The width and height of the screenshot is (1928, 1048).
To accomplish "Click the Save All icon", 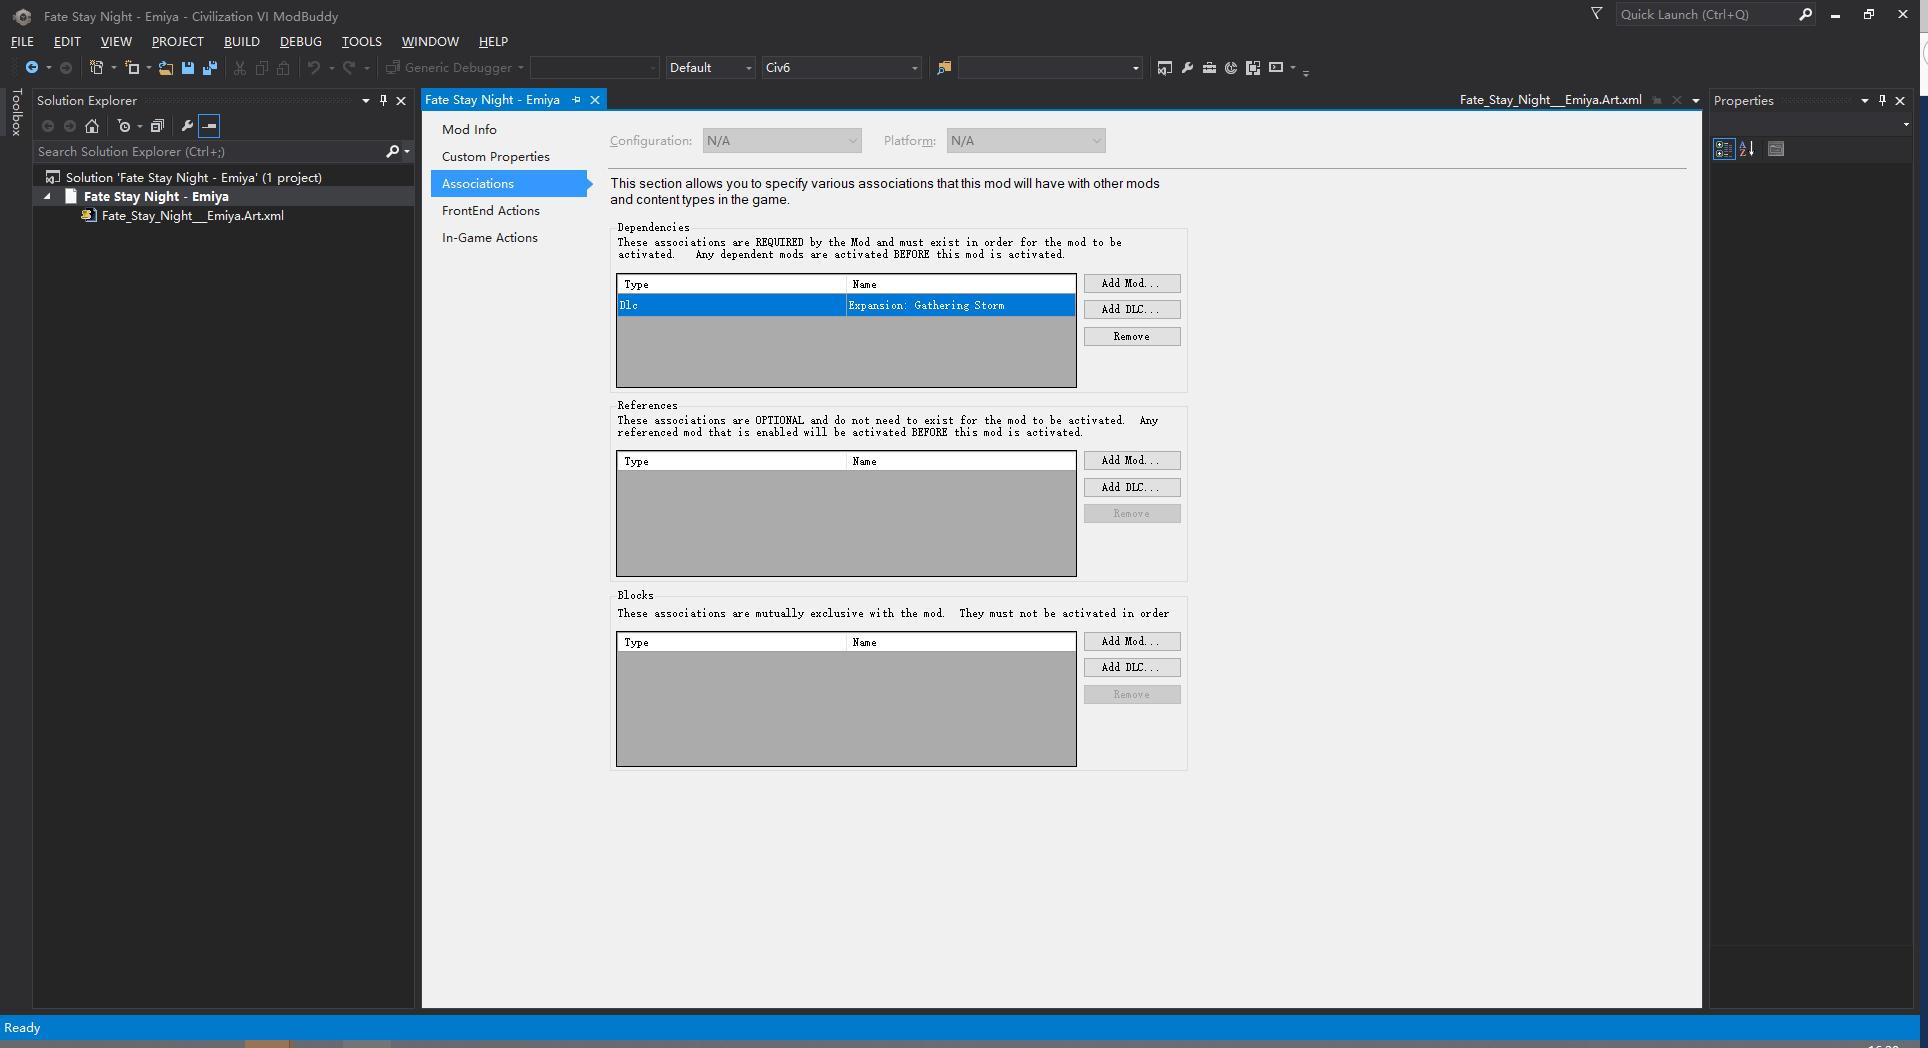I will point(210,67).
